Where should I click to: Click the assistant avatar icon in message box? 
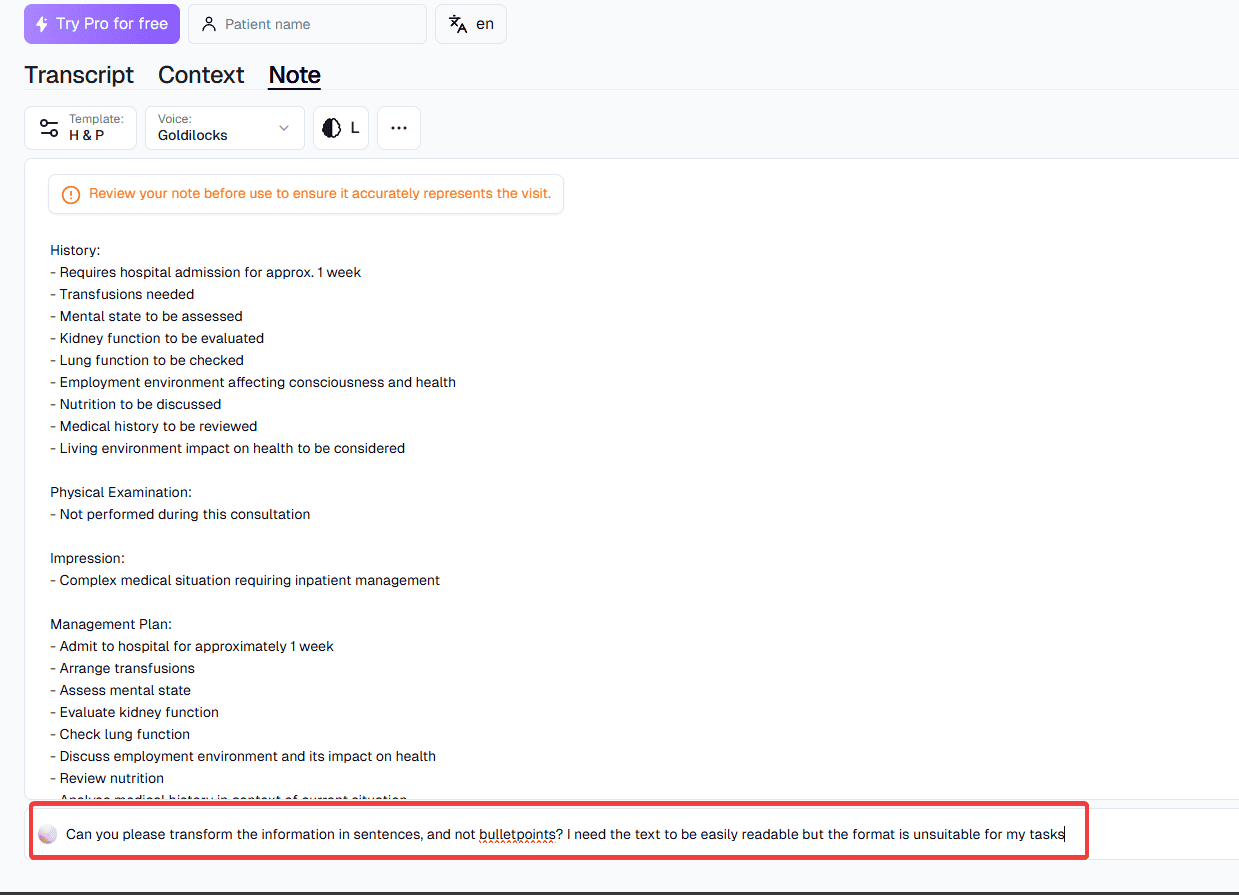click(x=47, y=834)
